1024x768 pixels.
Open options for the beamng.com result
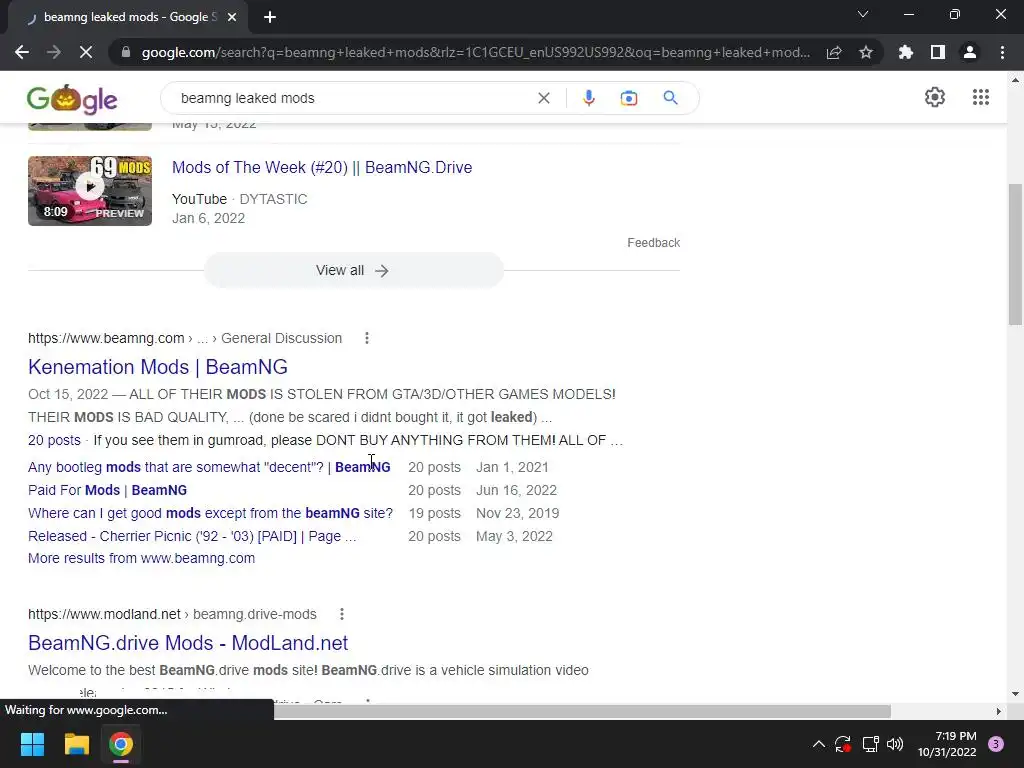pyautogui.click(x=367, y=338)
